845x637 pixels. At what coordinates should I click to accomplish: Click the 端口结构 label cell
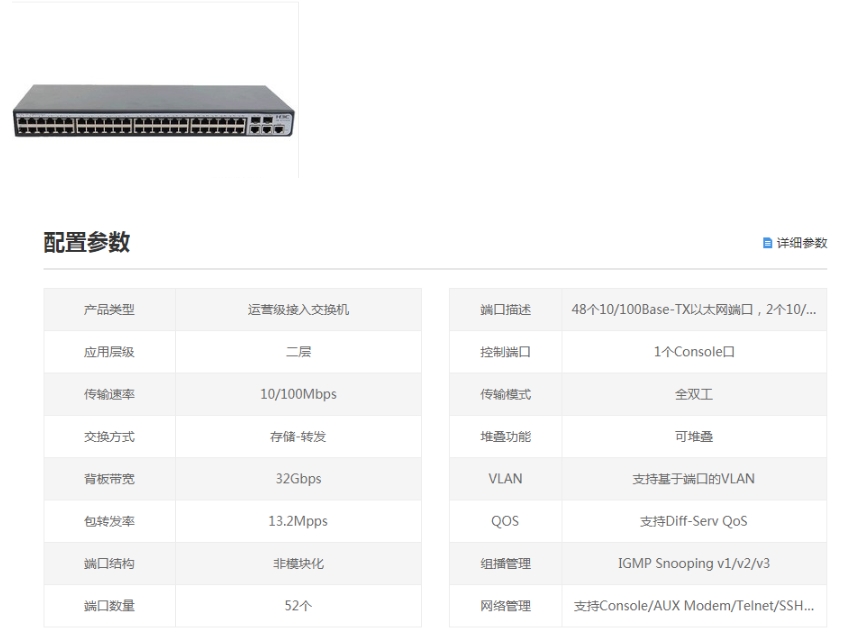tap(109, 563)
